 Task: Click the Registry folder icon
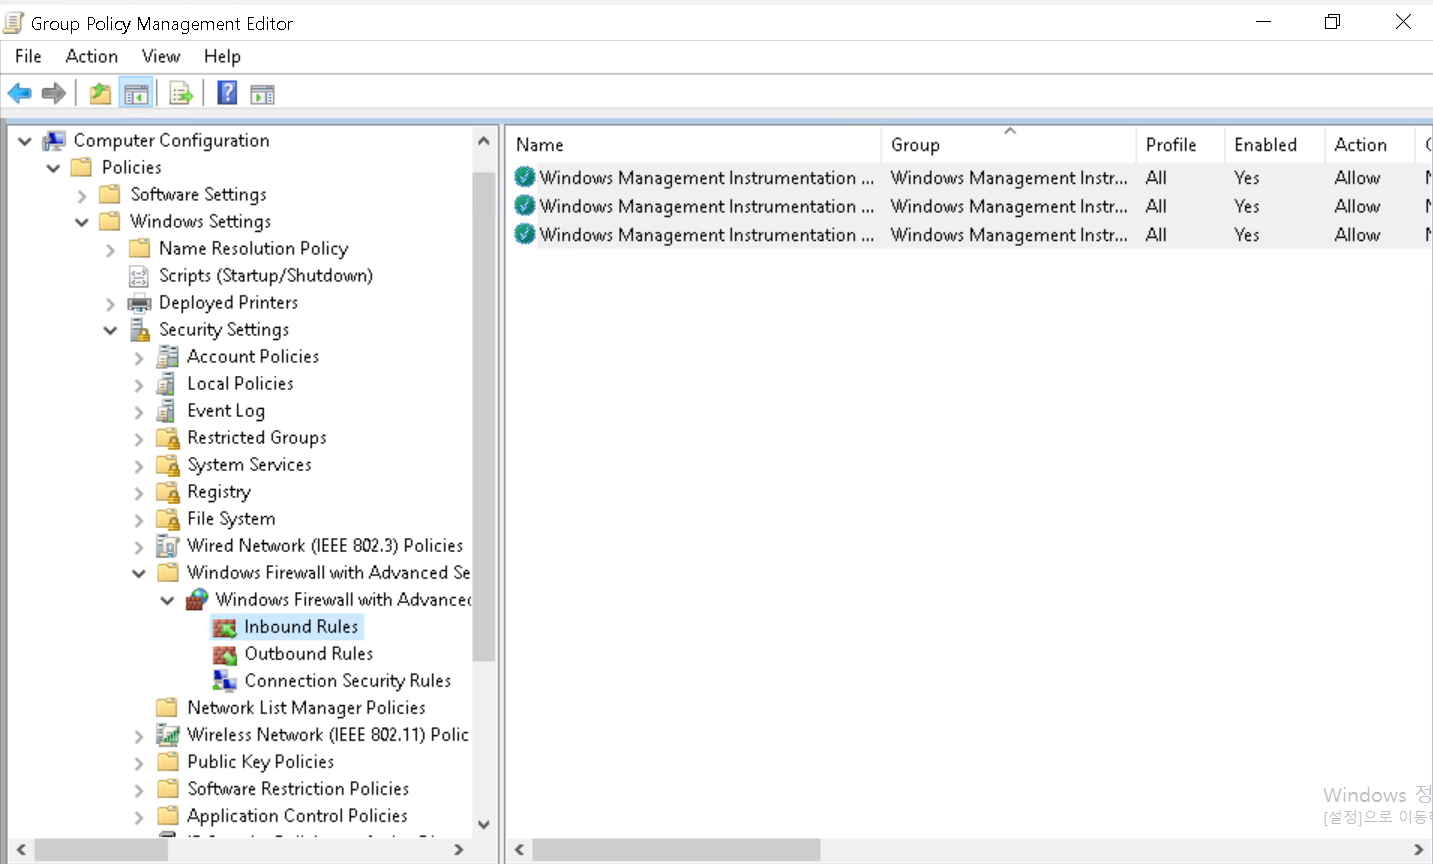pos(167,492)
